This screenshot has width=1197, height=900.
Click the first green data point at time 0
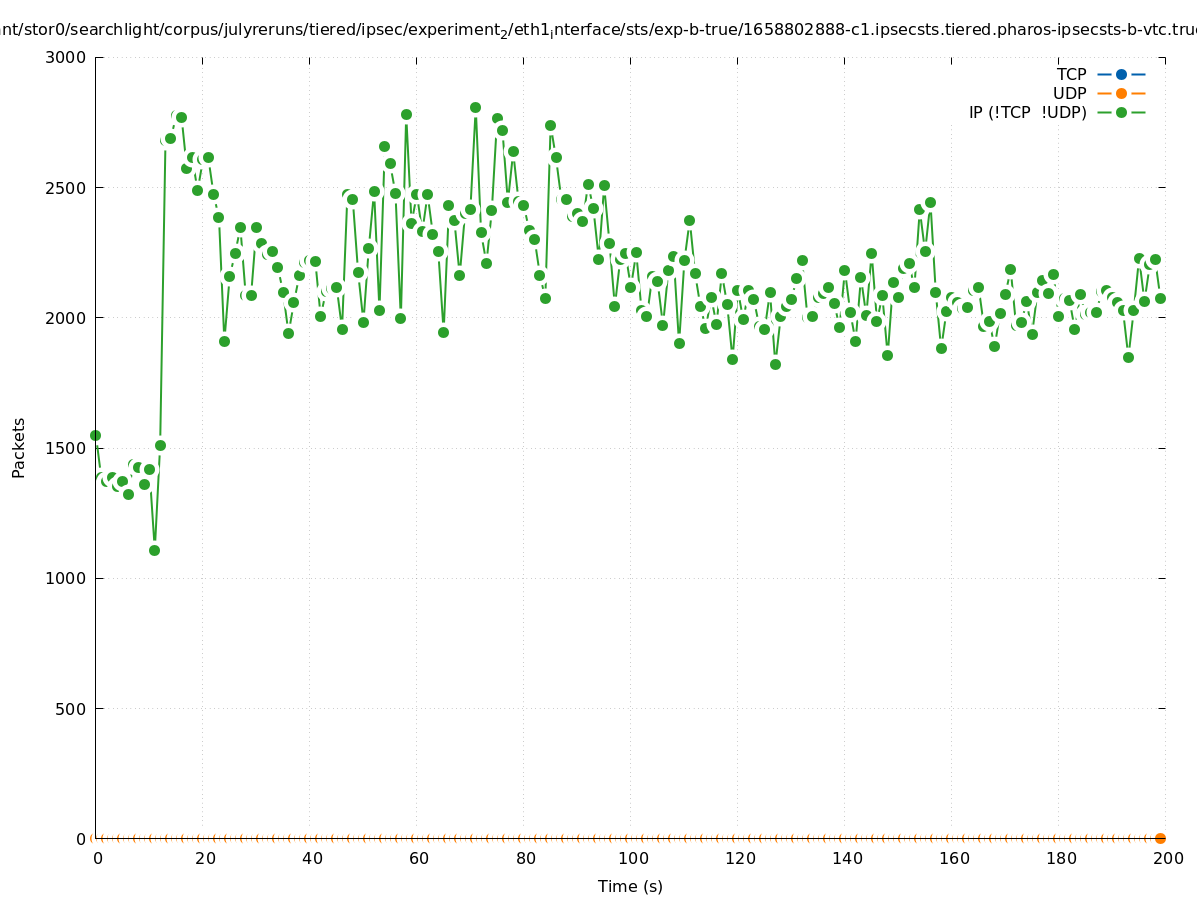pos(95,435)
